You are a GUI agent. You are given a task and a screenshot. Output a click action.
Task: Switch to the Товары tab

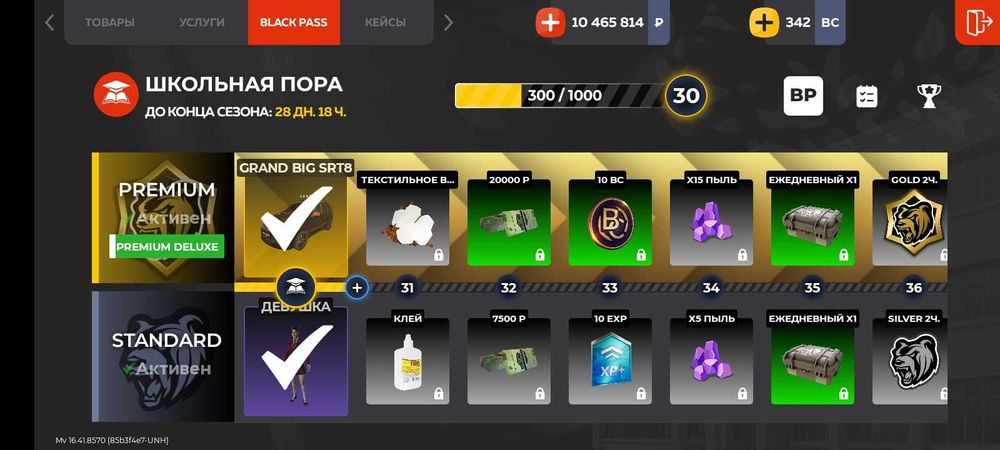coord(110,22)
